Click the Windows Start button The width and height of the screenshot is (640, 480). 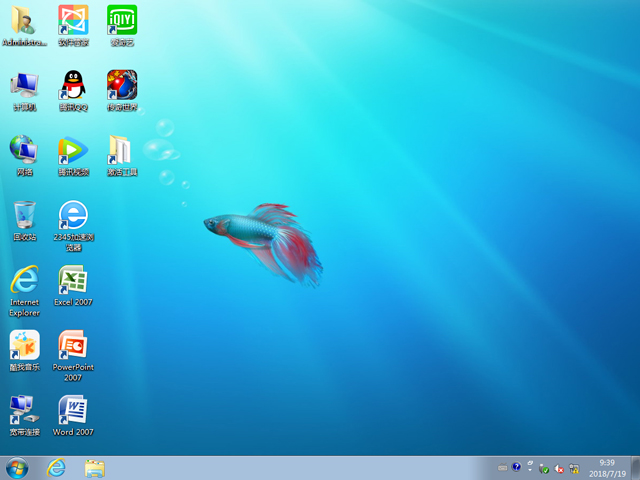point(17,467)
